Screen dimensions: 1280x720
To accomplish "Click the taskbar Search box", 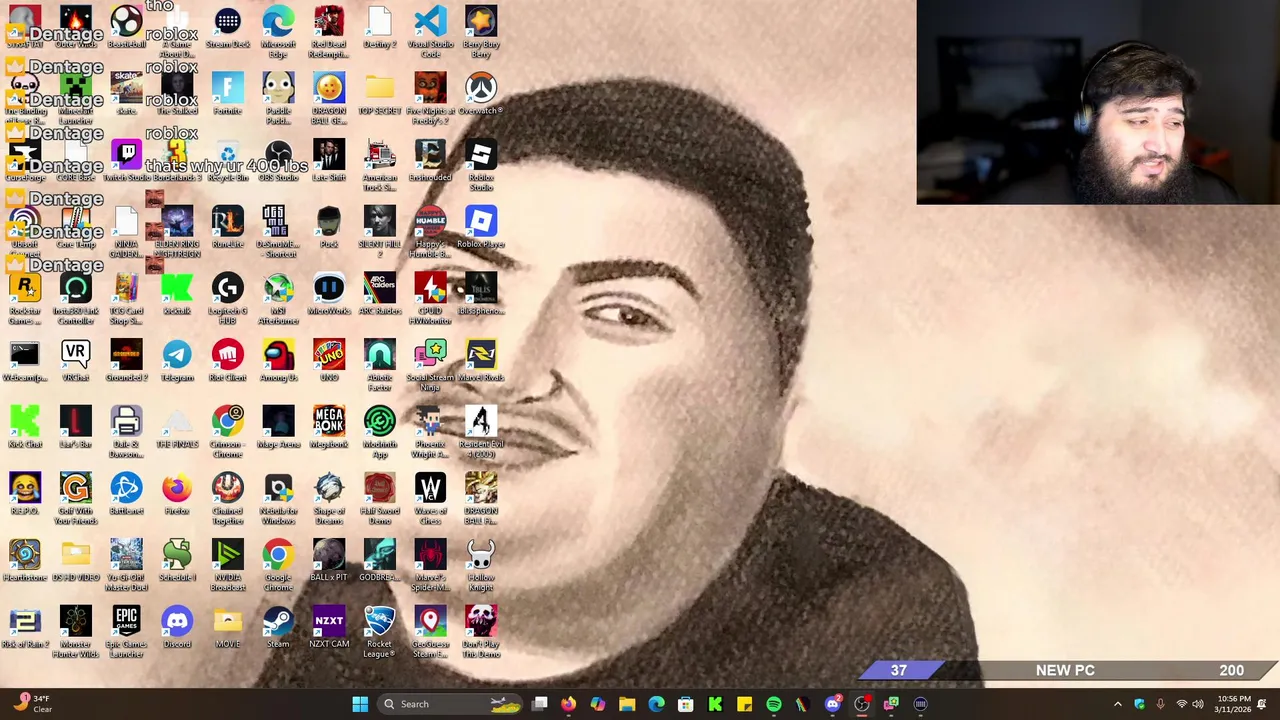I will [448, 704].
